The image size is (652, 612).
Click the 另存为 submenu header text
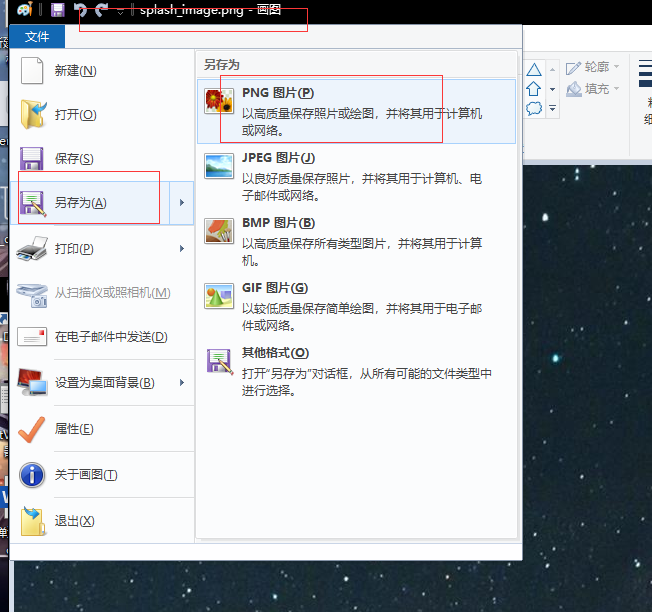[222, 65]
